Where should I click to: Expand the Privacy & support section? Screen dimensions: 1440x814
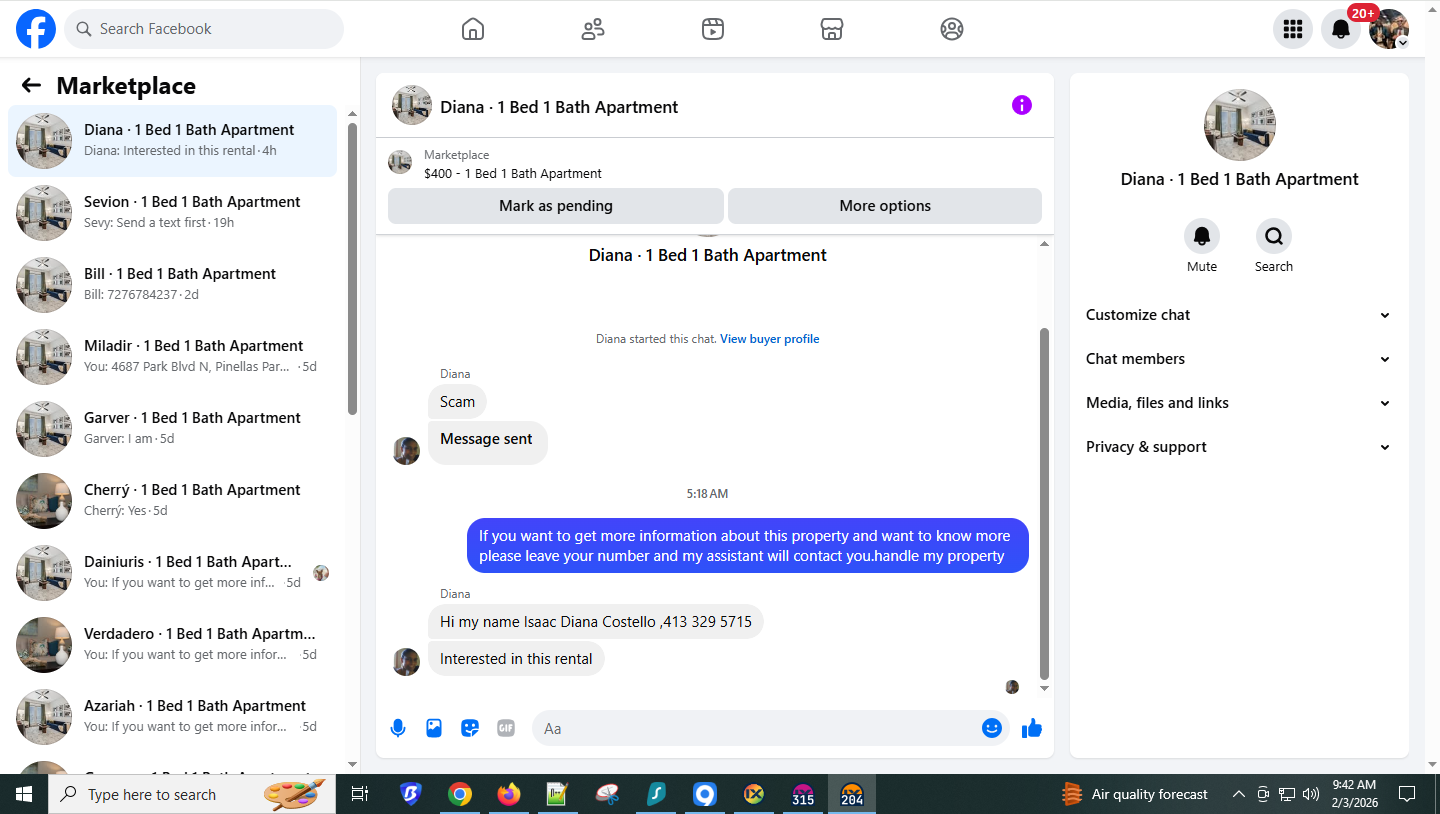[x=1239, y=447]
